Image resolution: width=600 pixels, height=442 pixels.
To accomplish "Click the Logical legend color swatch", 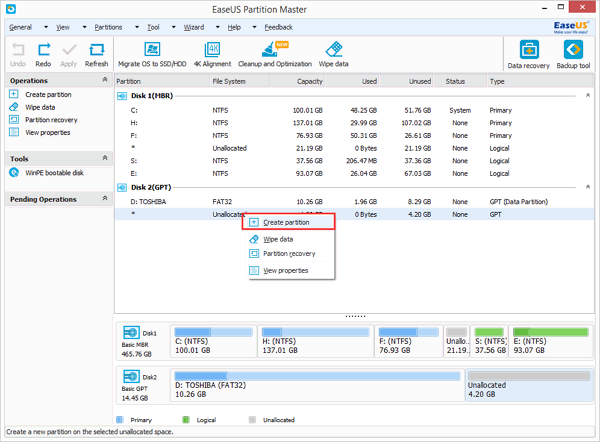I will pos(186,420).
